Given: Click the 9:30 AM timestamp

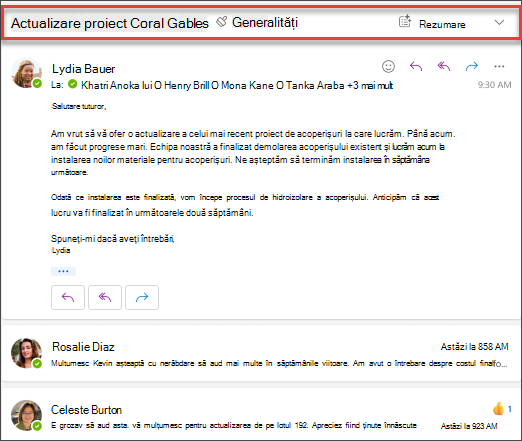Looking at the screenshot, I should pos(494,85).
